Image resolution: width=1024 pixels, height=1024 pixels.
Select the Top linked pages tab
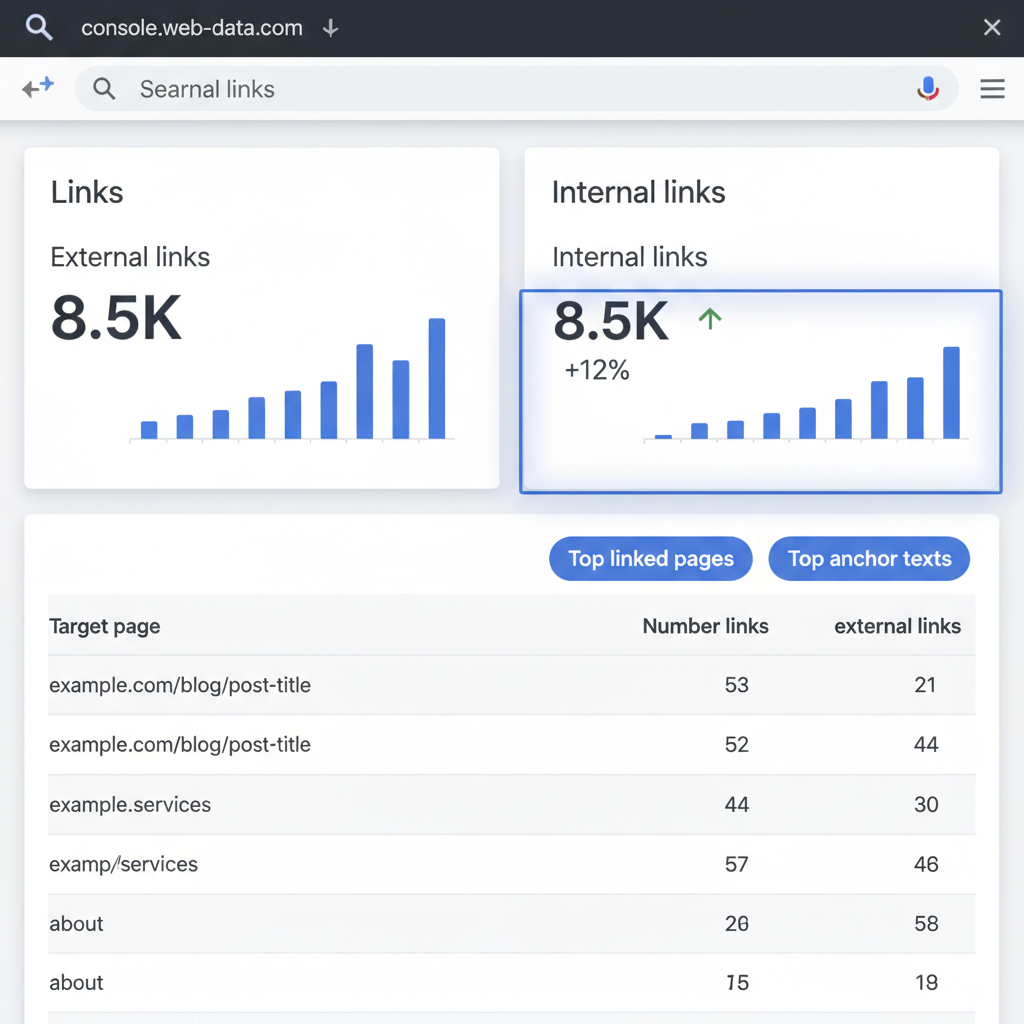coord(651,559)
